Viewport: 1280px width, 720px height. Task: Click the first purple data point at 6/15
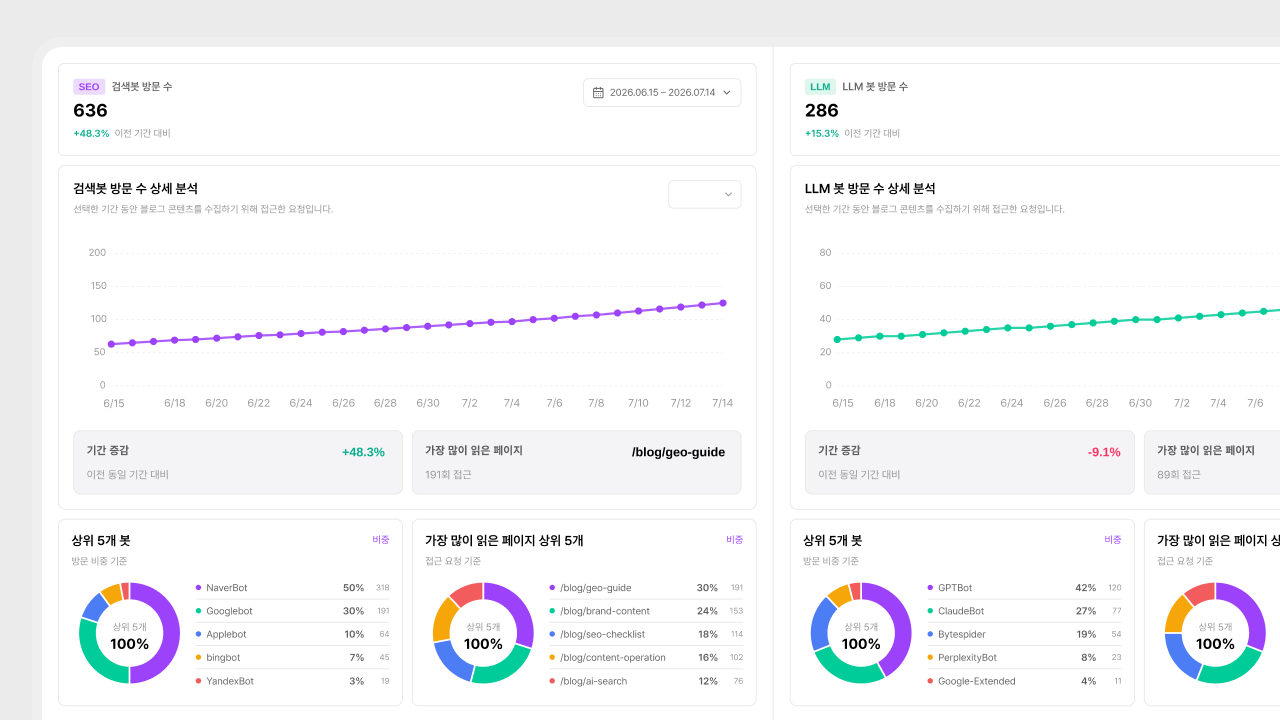point(111,344)
